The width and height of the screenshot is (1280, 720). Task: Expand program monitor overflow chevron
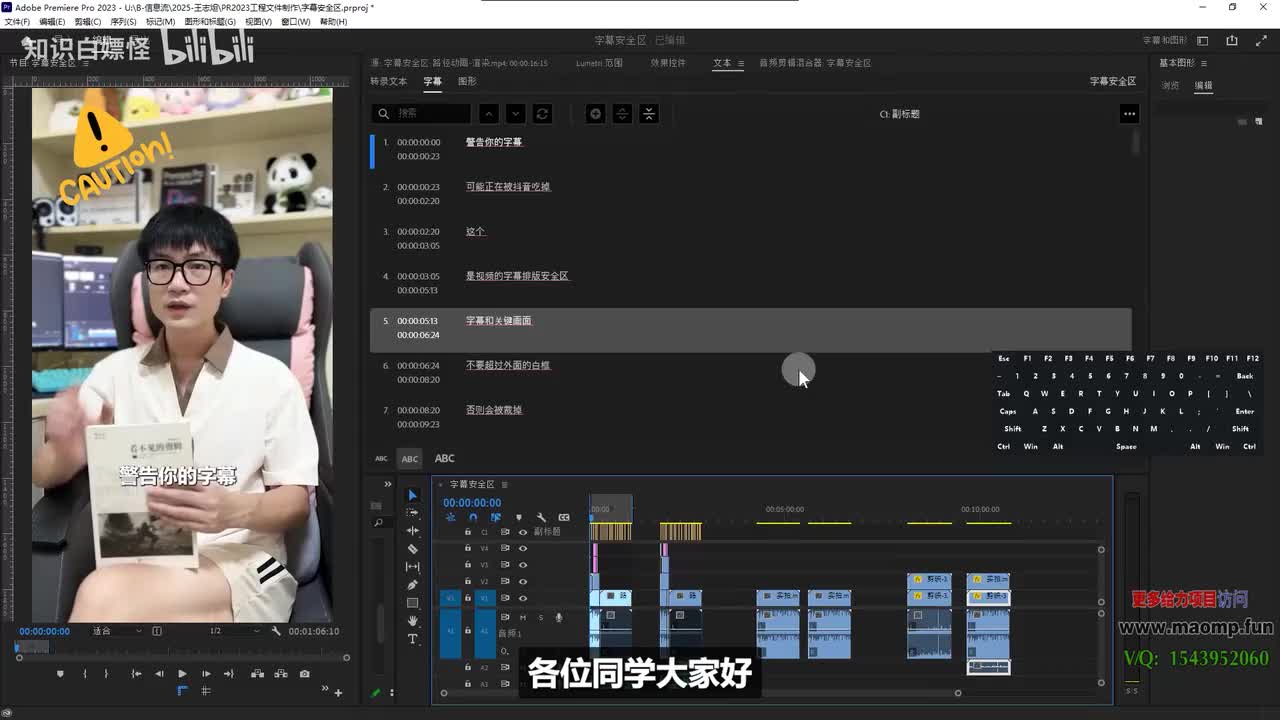[325, 688]
